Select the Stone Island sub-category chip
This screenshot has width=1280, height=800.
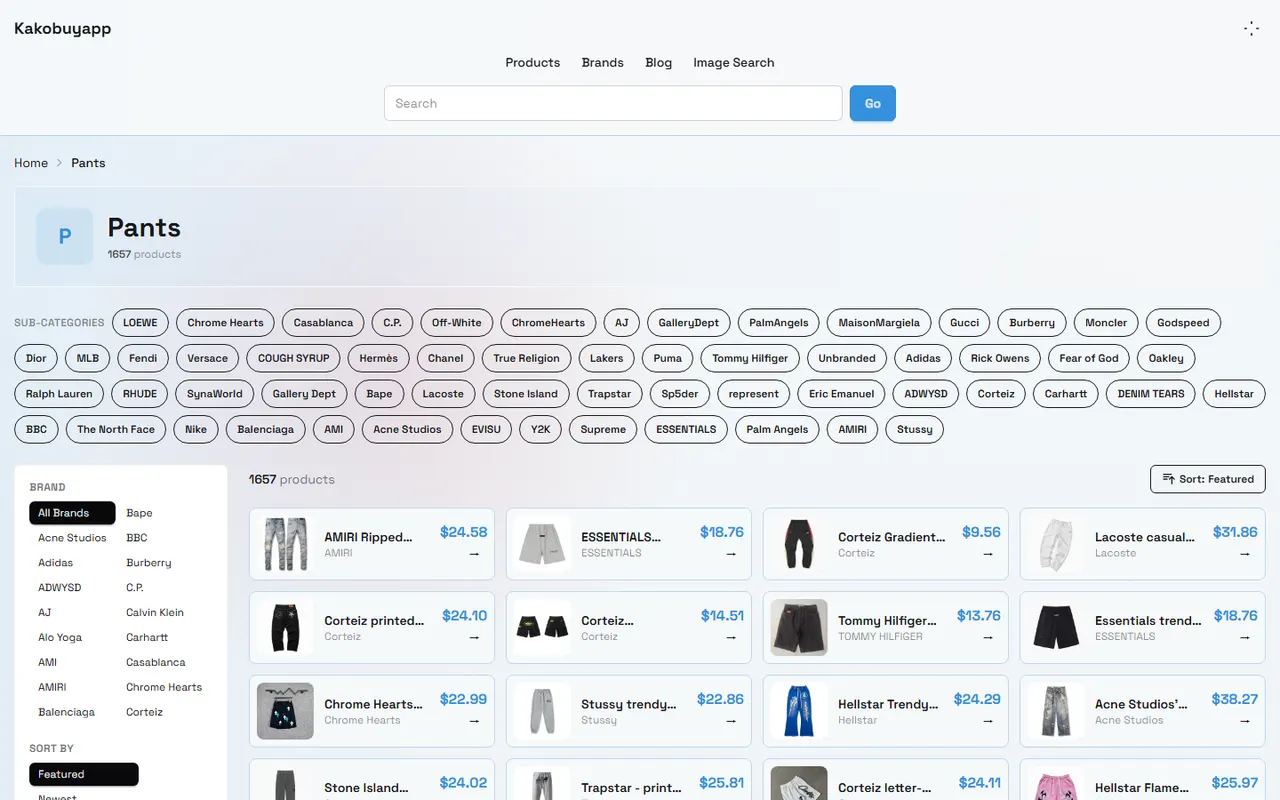point(526,394)
